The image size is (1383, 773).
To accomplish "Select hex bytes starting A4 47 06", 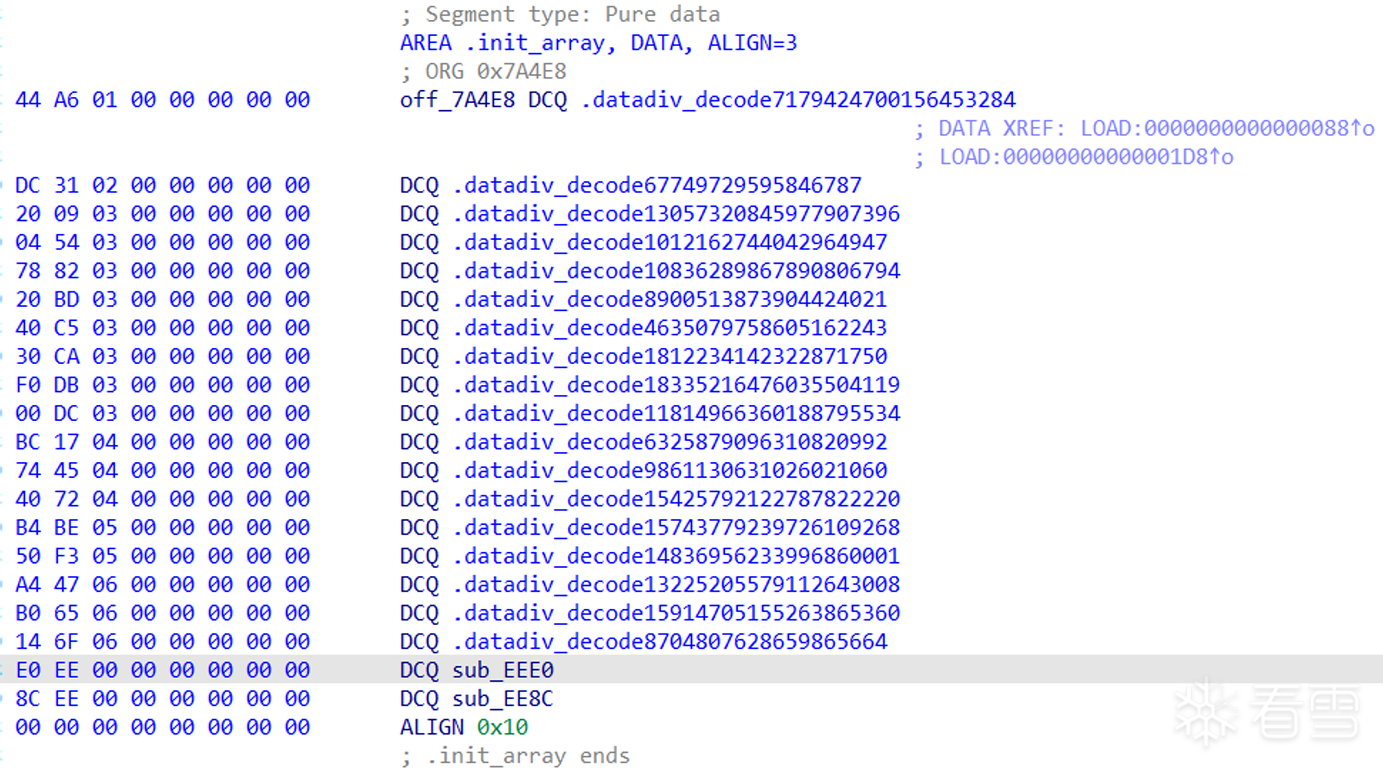I will [163, 585].
